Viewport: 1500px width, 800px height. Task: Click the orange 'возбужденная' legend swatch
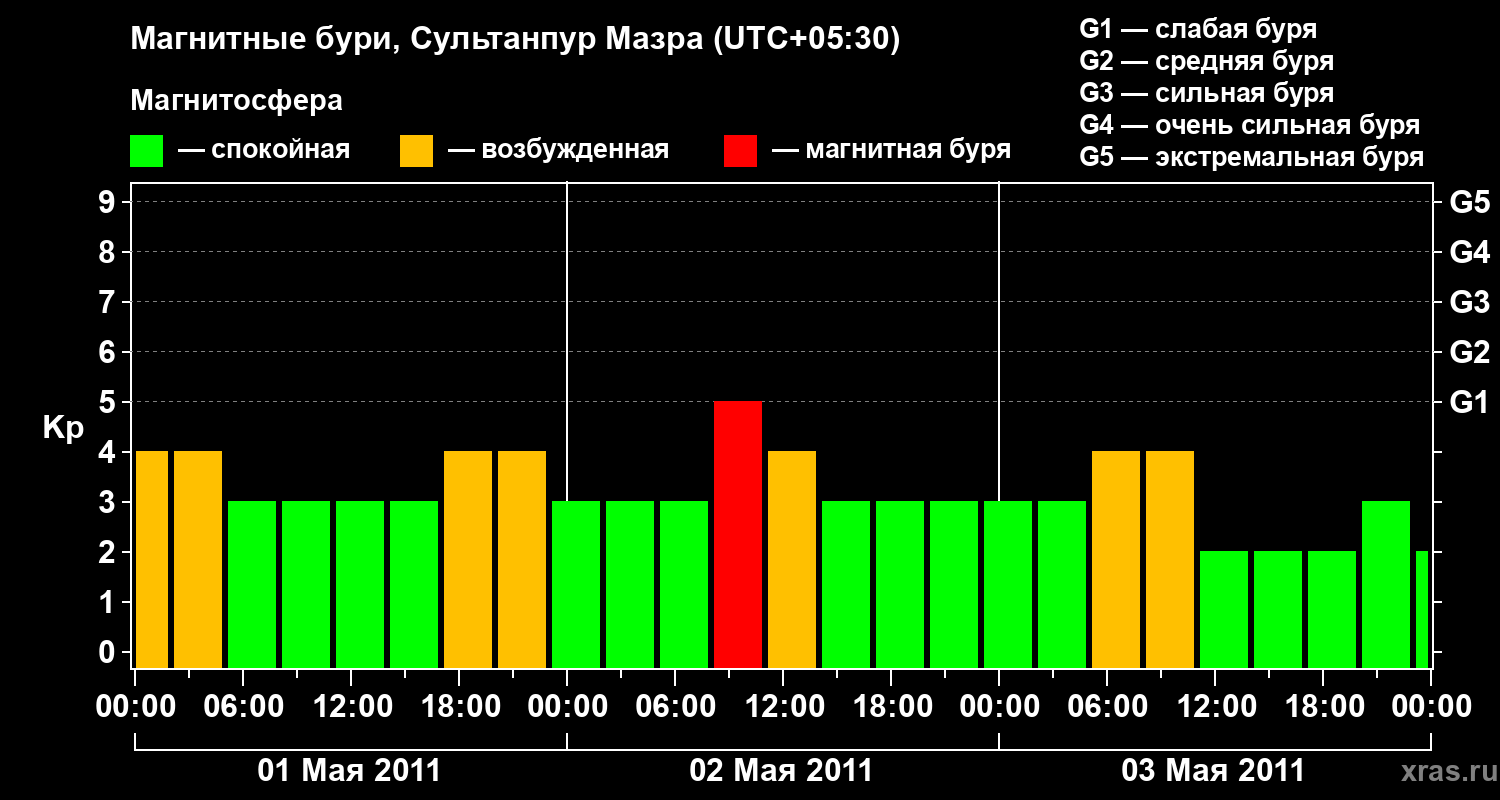[x=417, y=150]
